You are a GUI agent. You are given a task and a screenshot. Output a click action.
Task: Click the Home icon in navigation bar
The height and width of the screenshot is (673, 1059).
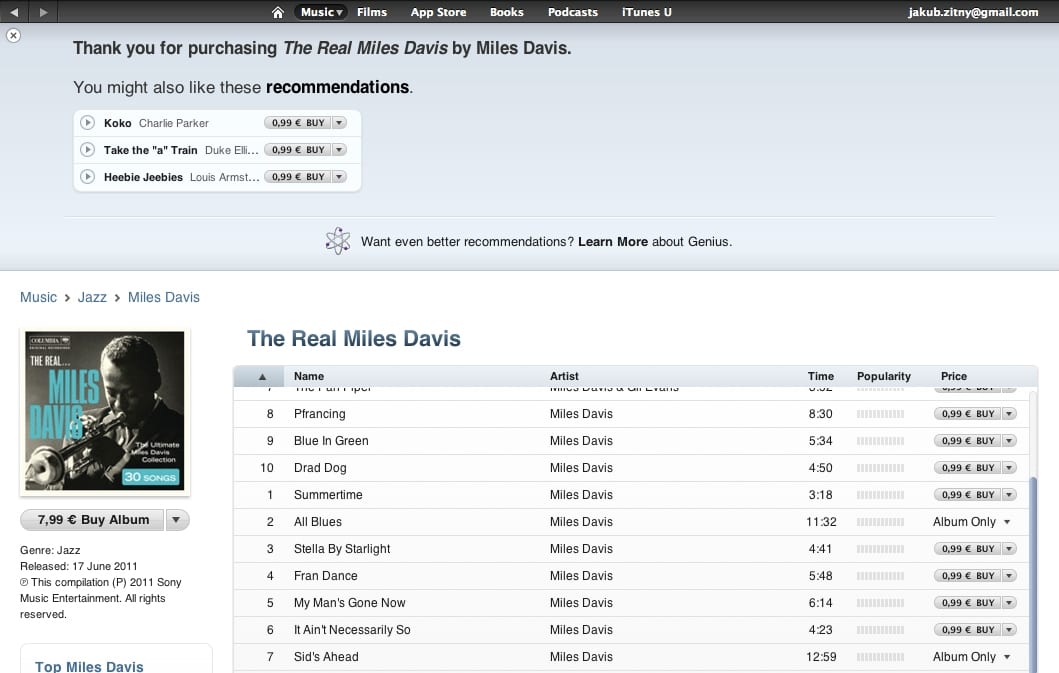(278, 12)
